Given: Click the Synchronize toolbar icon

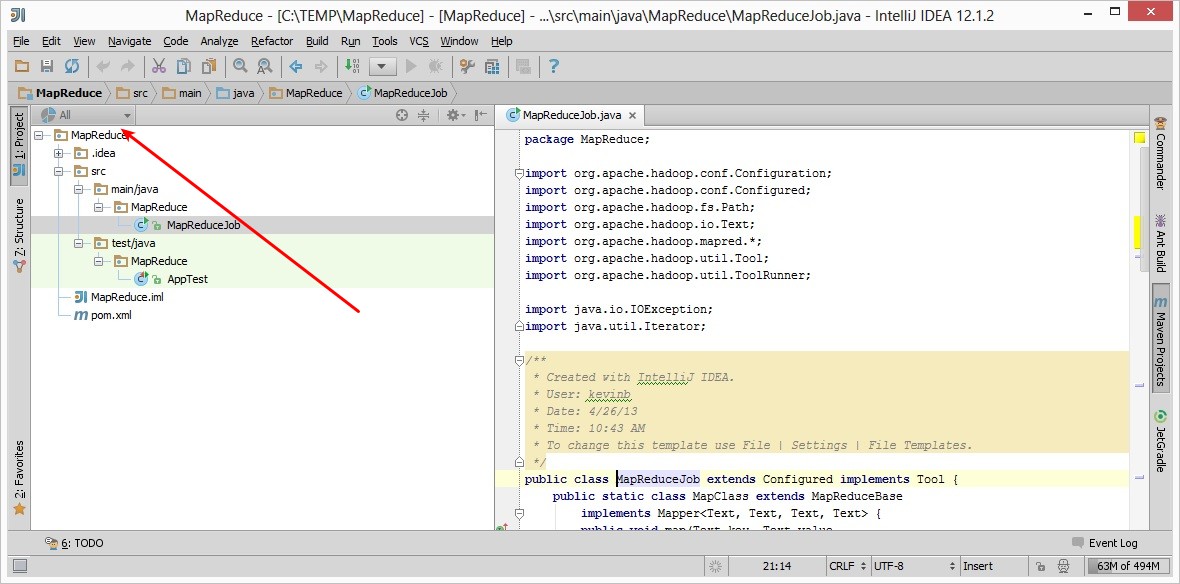Looking at the screenshot, I should (71, 66).
